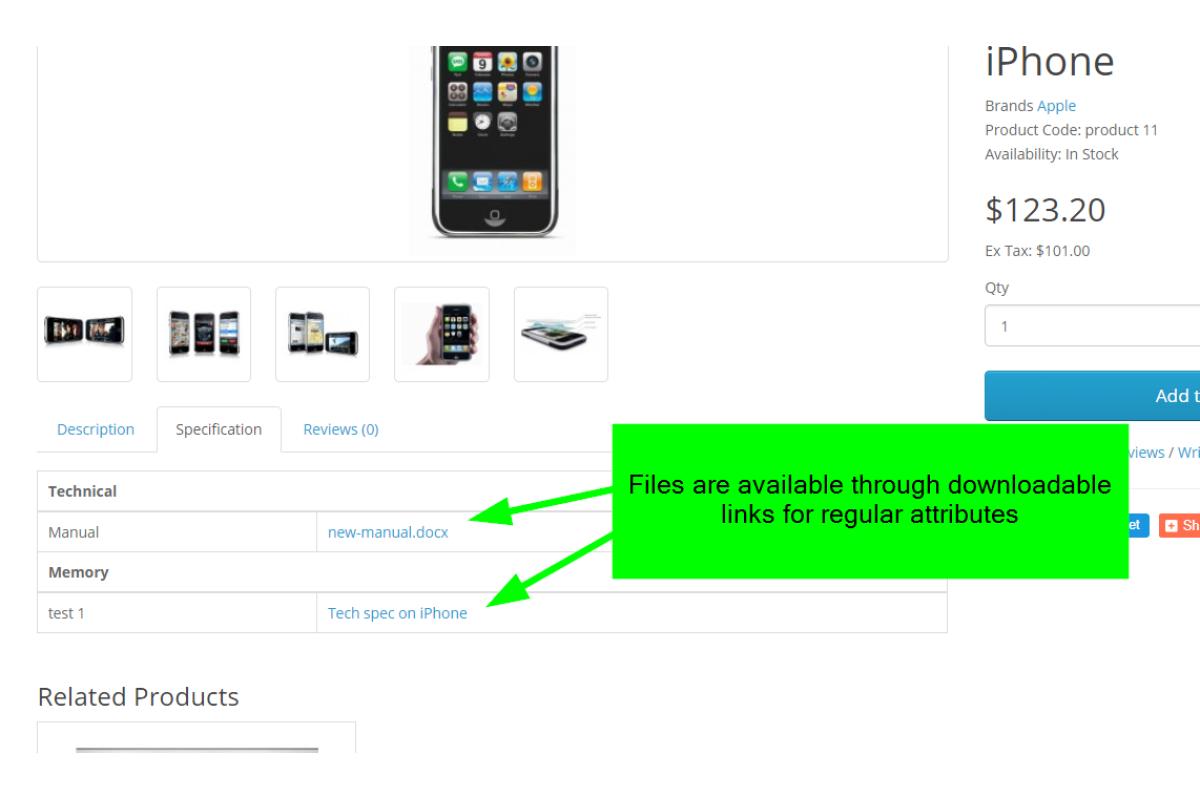
Task: View thumbnail of iPhone exploded layers
Action: pos(561,334)
